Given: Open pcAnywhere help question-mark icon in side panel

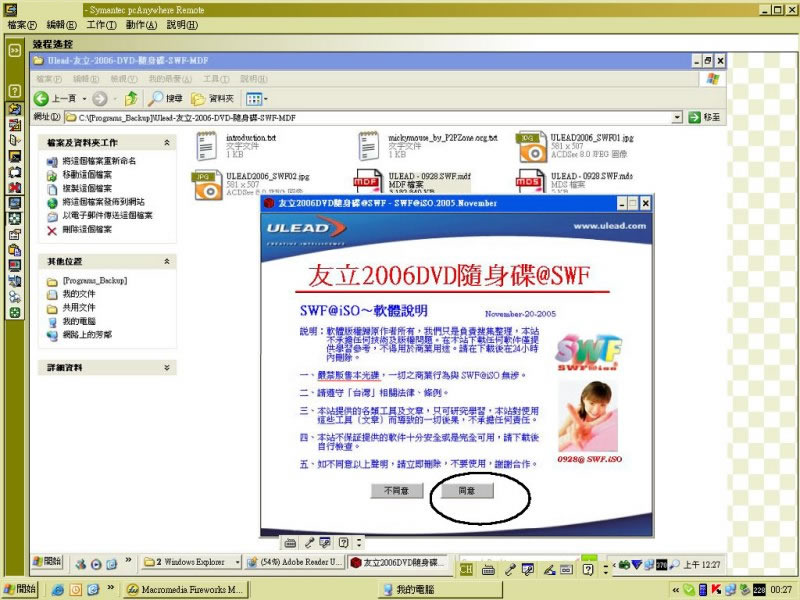Looking at the screenshot, I should click(14, 91).
